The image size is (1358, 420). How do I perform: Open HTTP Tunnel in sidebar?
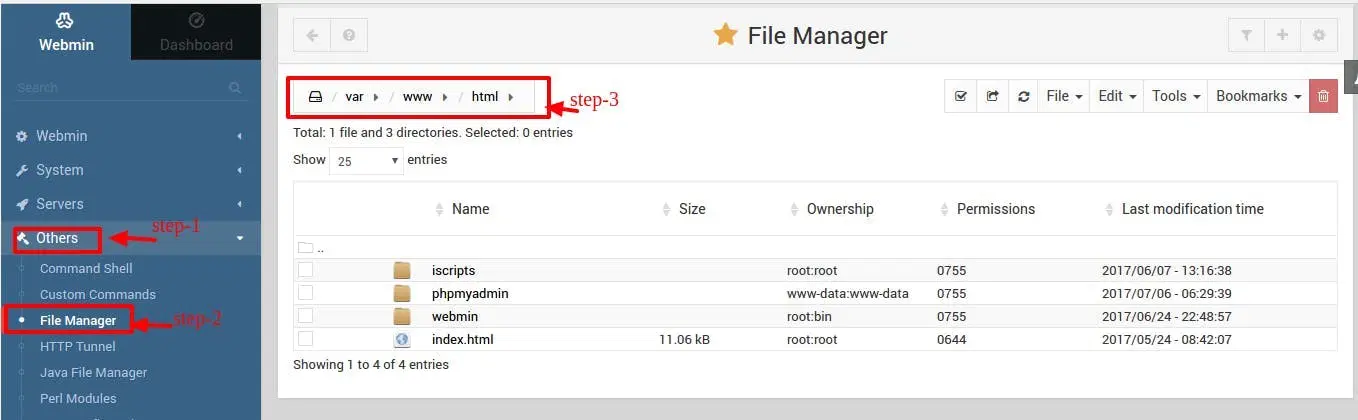tap(77, 346)
